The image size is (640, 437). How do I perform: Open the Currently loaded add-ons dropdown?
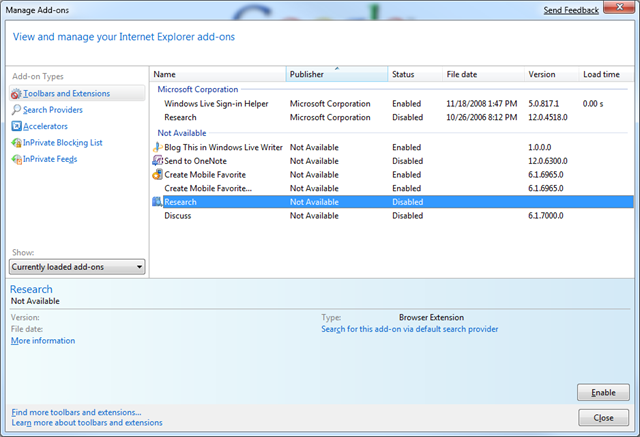pos(77,267)
